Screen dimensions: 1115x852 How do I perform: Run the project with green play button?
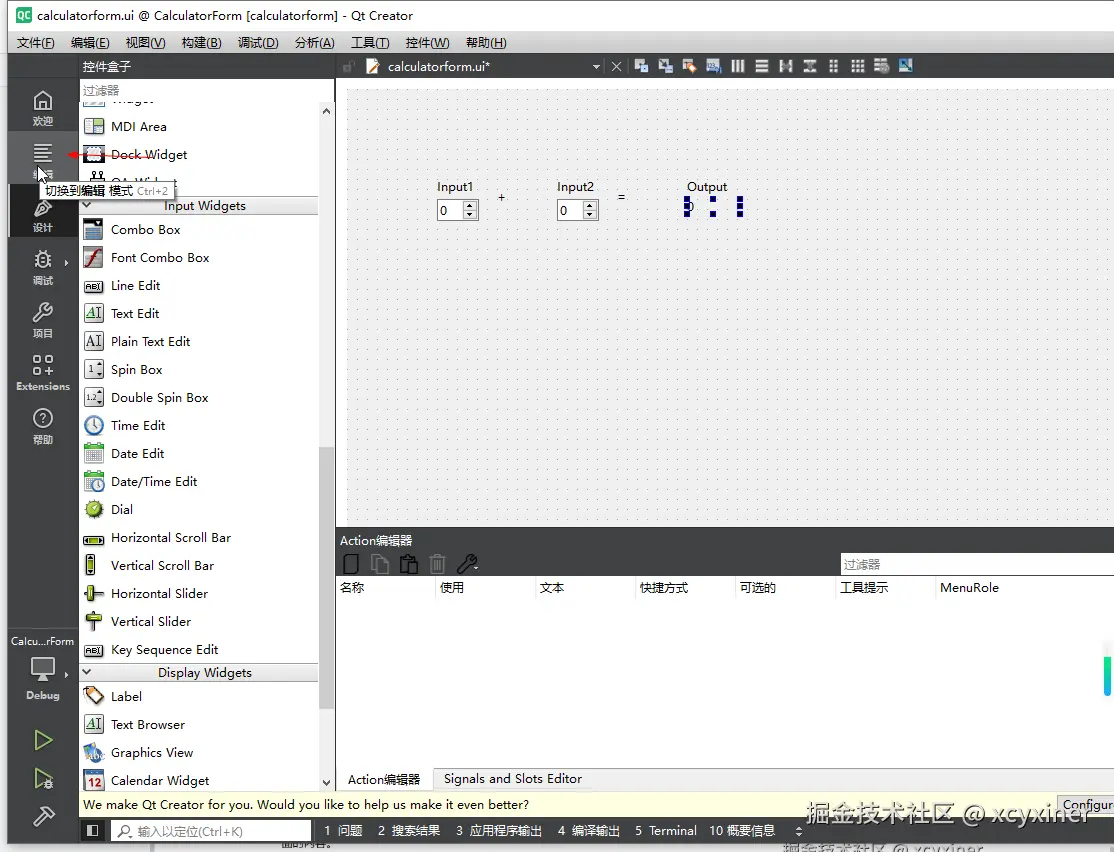pyautogui.click(x=43, y=740)
